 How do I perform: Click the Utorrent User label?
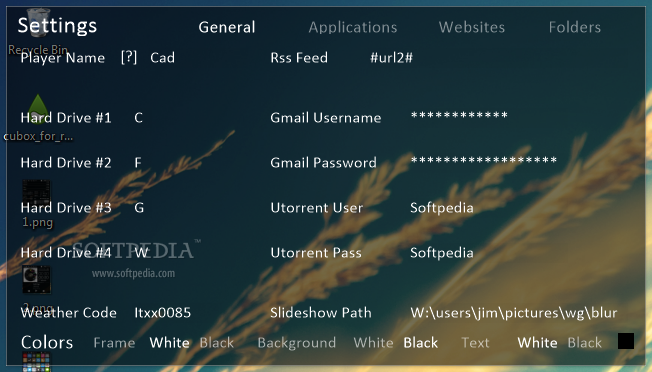[x=317, y=207]
